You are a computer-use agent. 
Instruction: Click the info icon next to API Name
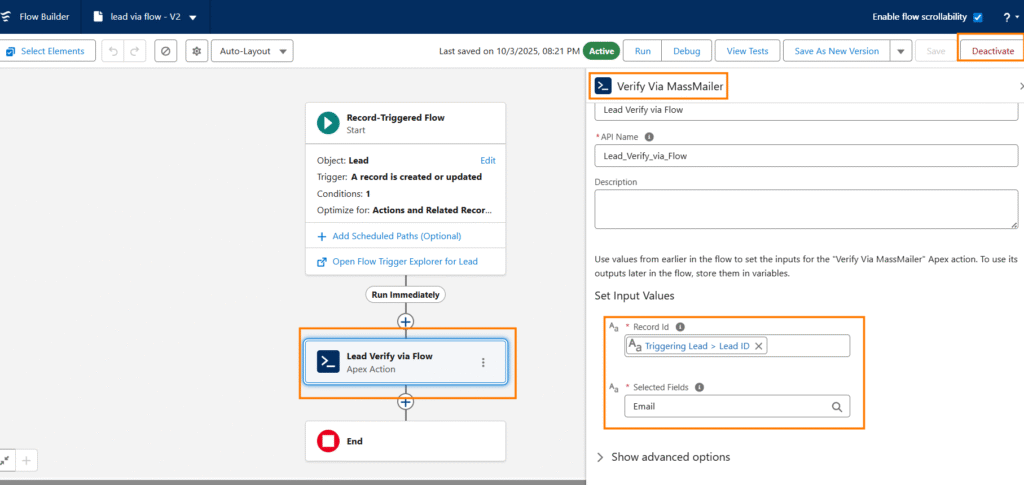tap(649, 137)
